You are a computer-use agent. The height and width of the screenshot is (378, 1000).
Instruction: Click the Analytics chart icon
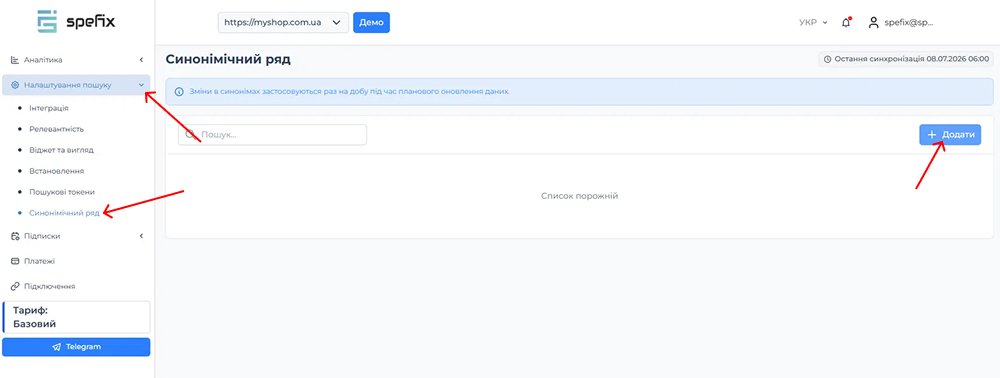(15, 60)
